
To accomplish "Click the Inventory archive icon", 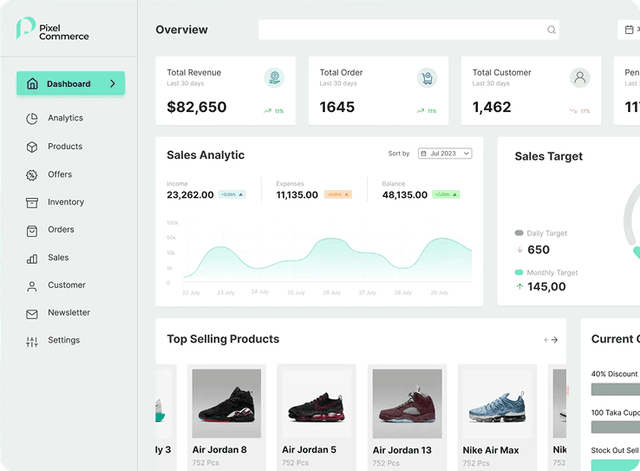I will [32, 202].
